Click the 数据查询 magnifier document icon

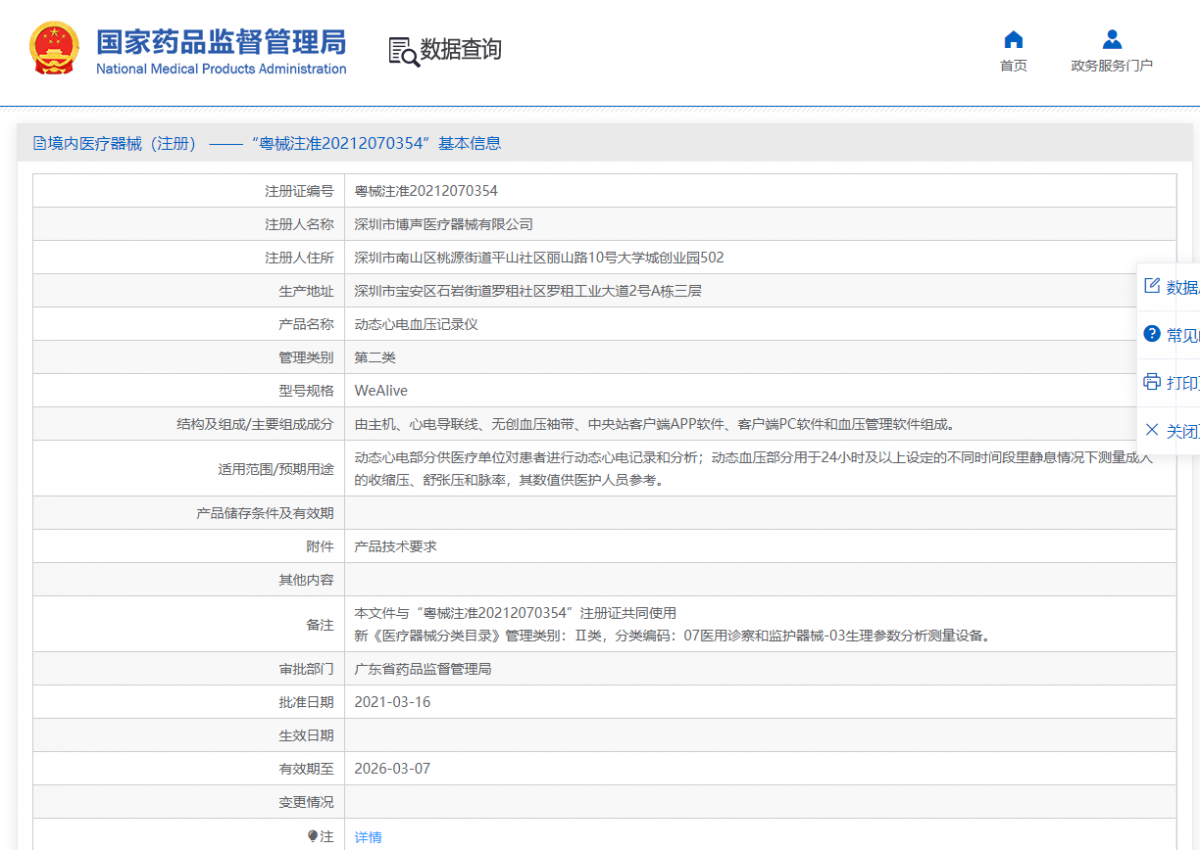coord(403,51)
